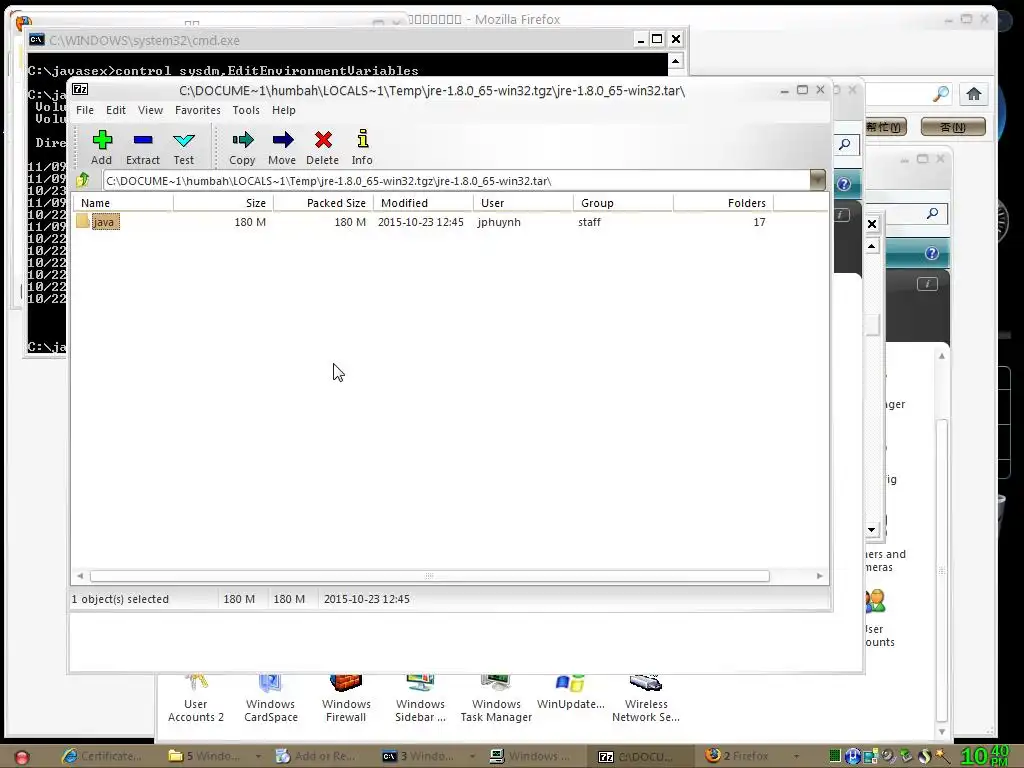Switch to Windows Task Manager taskbar button
The width and height of the screenshot is (1024, 768).
pos(530,756)
